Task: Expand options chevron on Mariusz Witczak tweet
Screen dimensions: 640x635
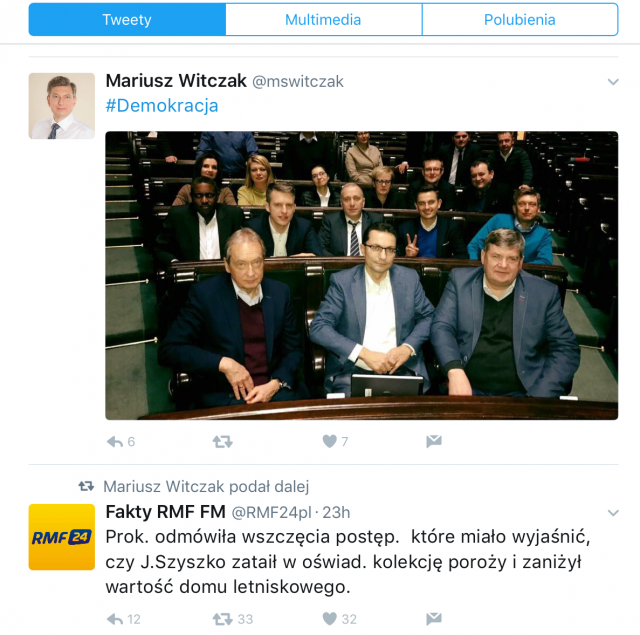Action: [x=613, y=82]
